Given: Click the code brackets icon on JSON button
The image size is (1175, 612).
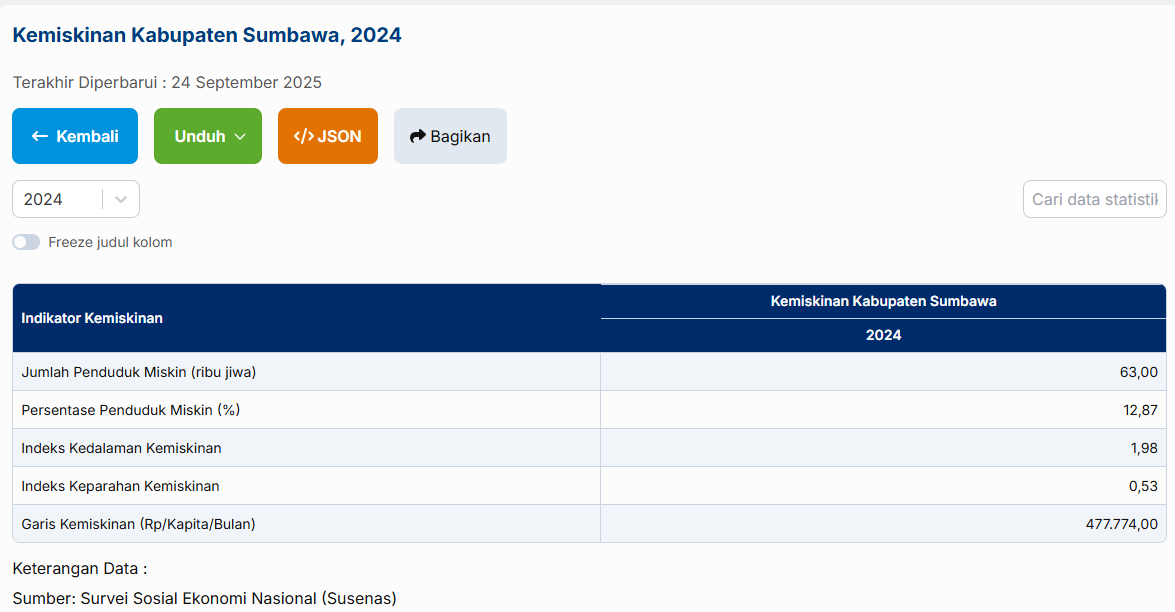Looking at the screenshot, I should (x=303, y=136).
